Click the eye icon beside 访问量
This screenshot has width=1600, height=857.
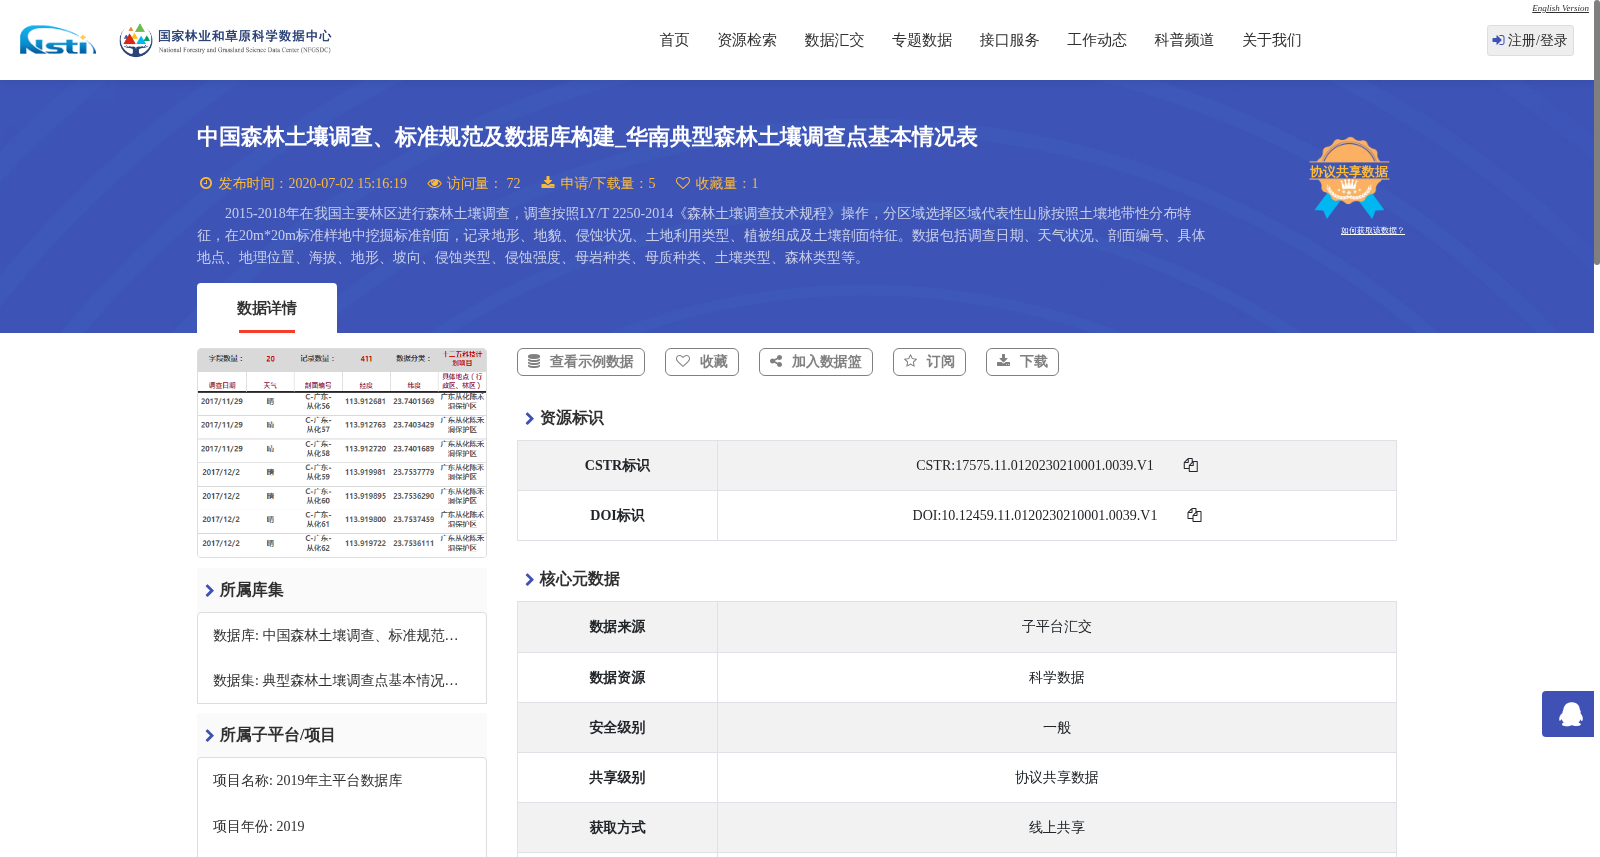tap(434, 183)
